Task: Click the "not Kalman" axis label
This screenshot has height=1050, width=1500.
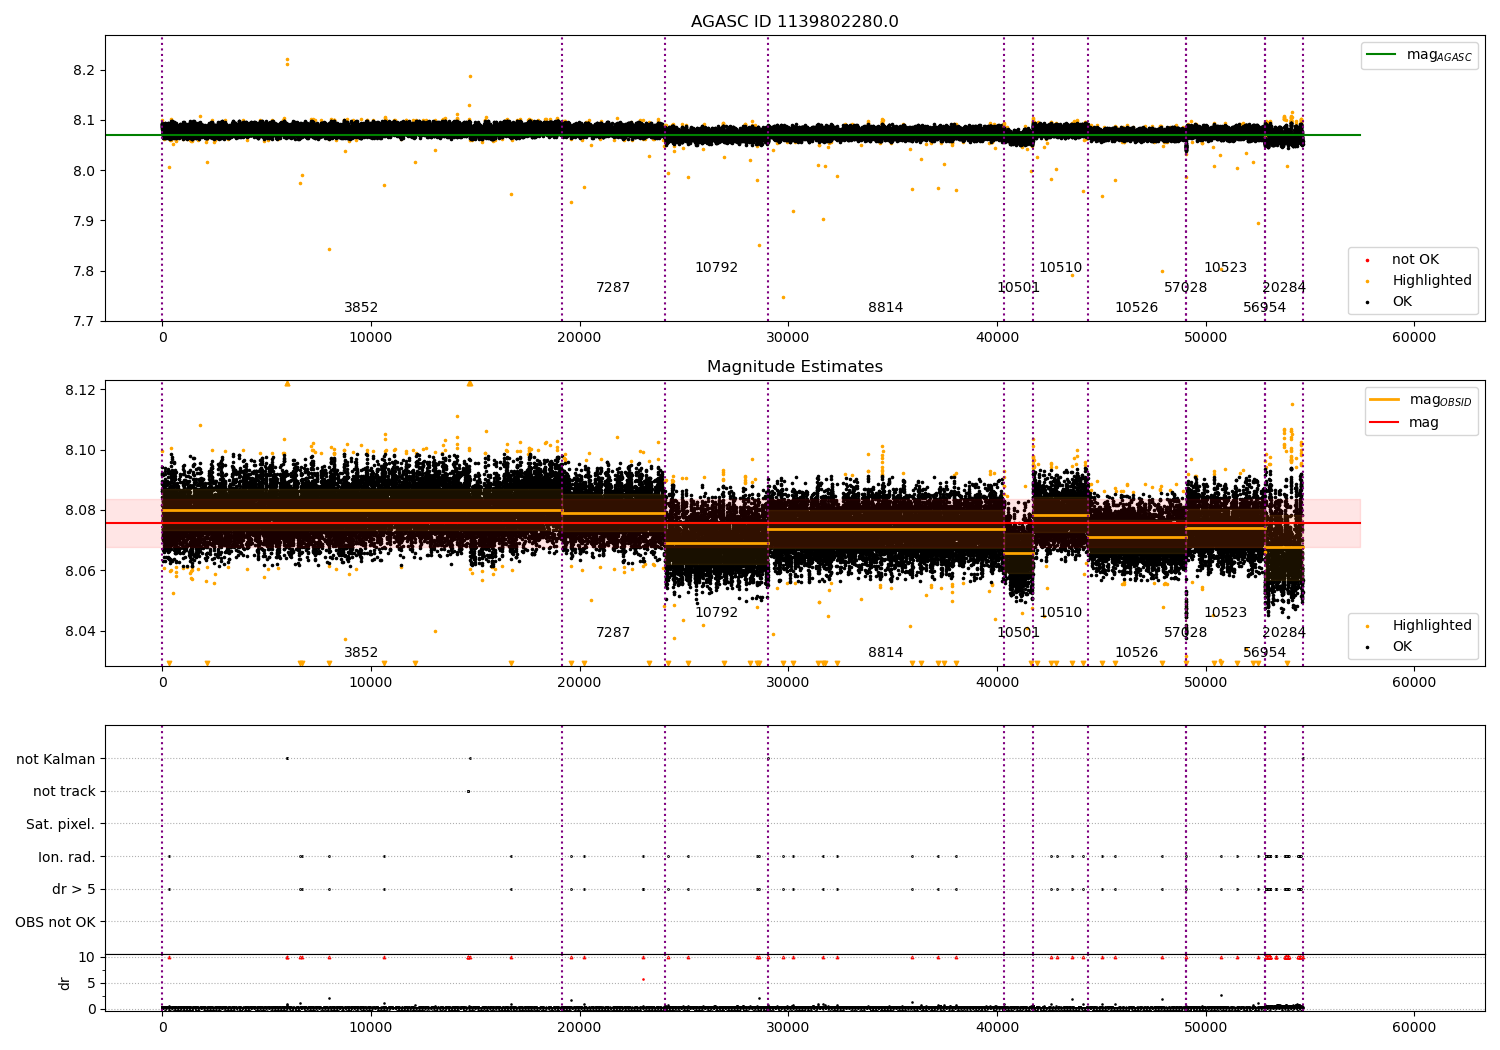Action: click(x=56, y=759)
